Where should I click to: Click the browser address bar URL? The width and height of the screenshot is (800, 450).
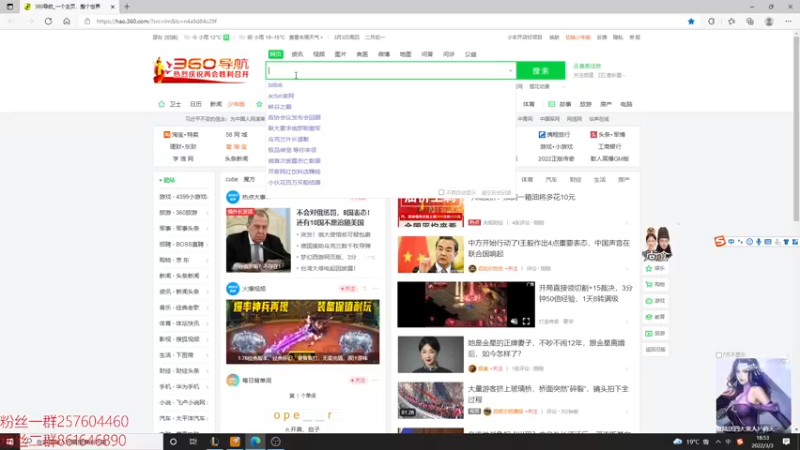tap(156, 21)
